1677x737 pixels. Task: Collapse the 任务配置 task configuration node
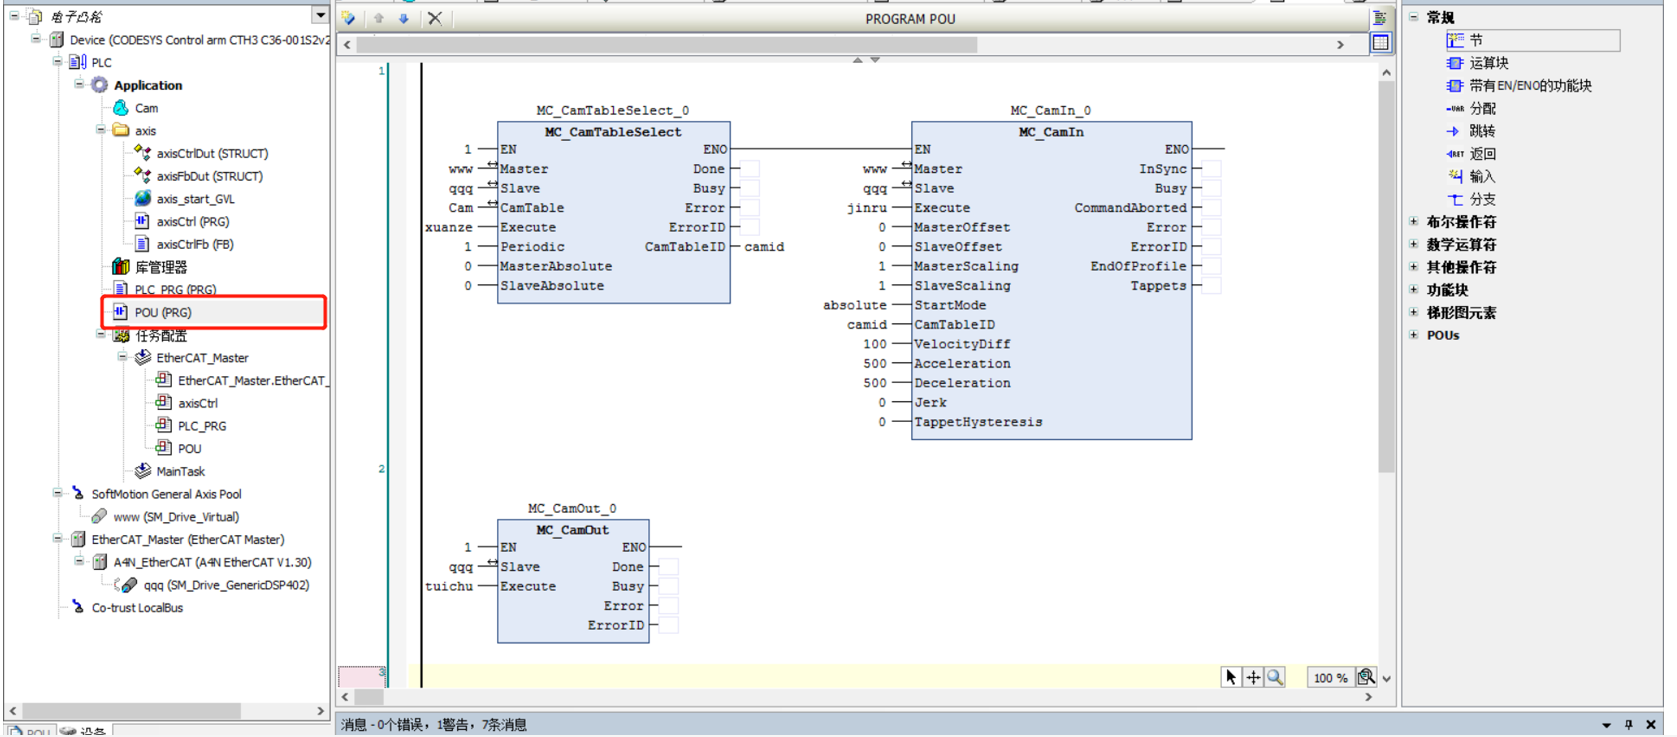[101, 335]
